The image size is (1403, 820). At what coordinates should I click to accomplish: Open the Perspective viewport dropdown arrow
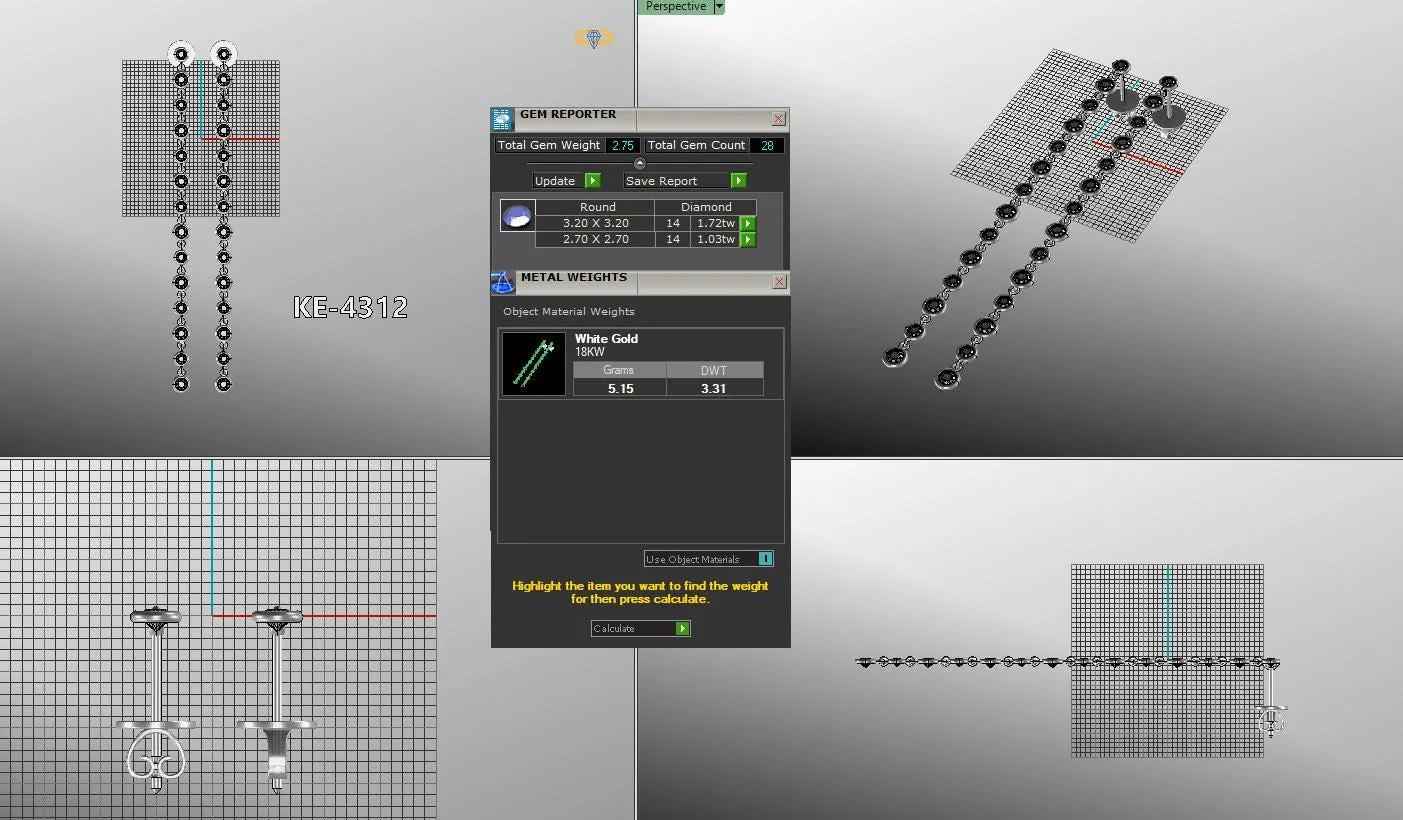[718, 6]
